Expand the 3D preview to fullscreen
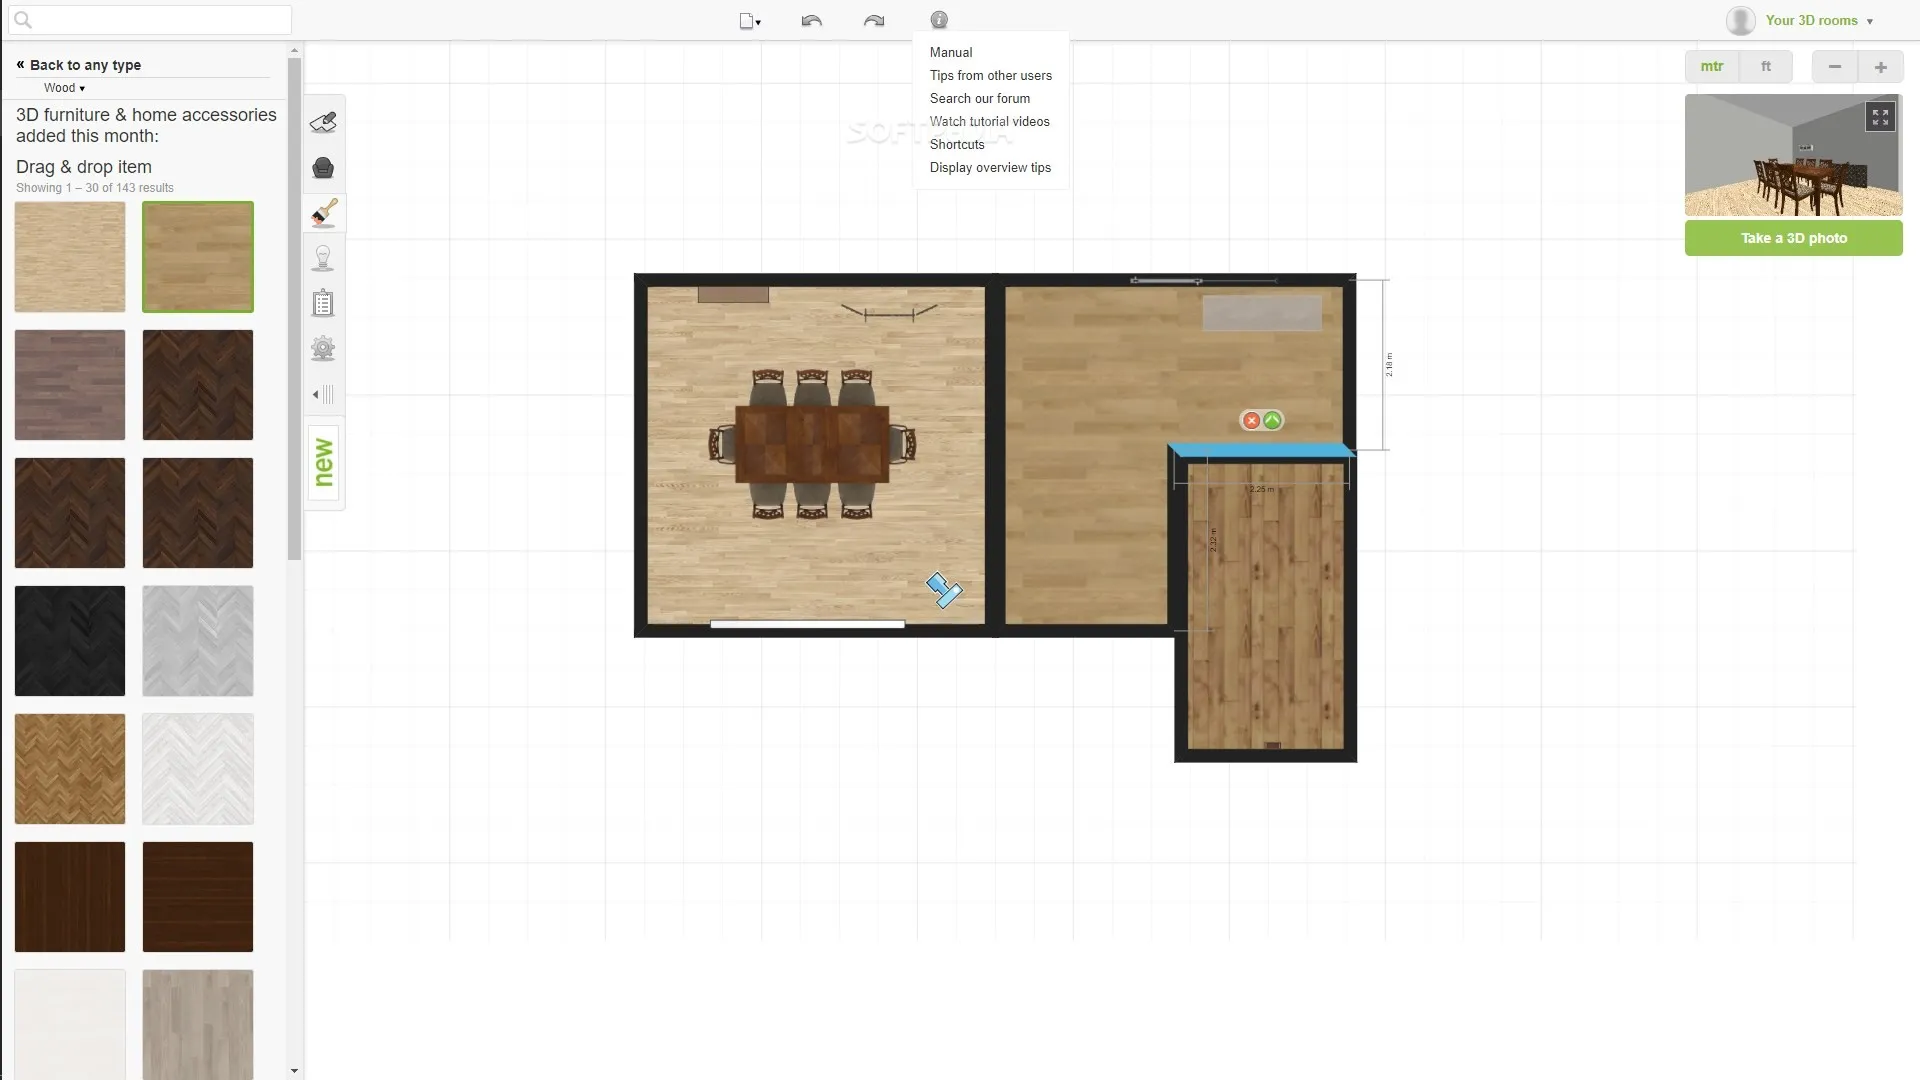The height and width of the screenshot is (1080, 1920). (x=1880, y=117)
